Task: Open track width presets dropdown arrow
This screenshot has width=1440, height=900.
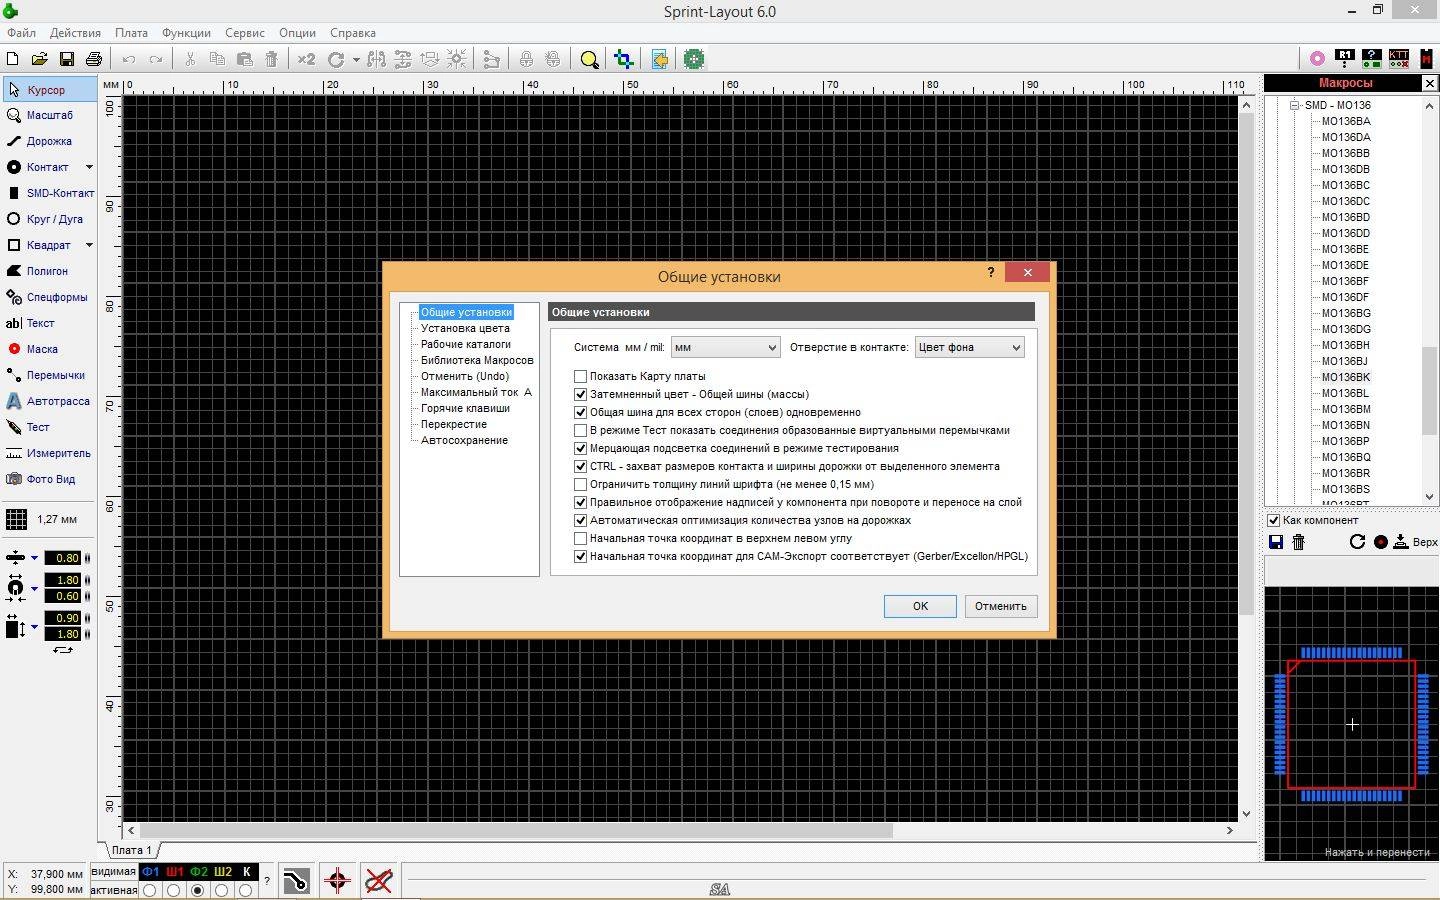Action: click(x=34, y=558)
